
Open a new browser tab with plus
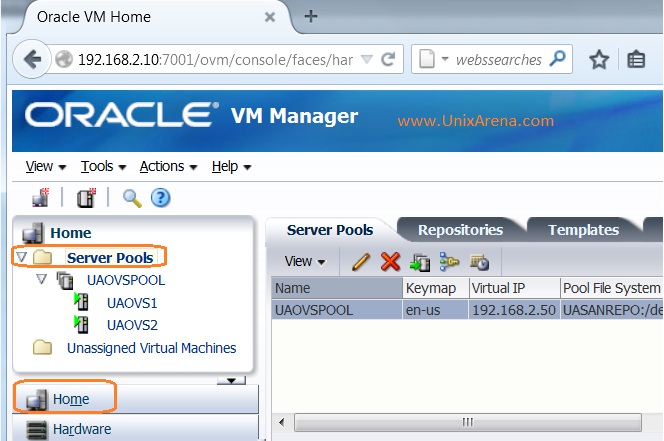pos(311,16)
